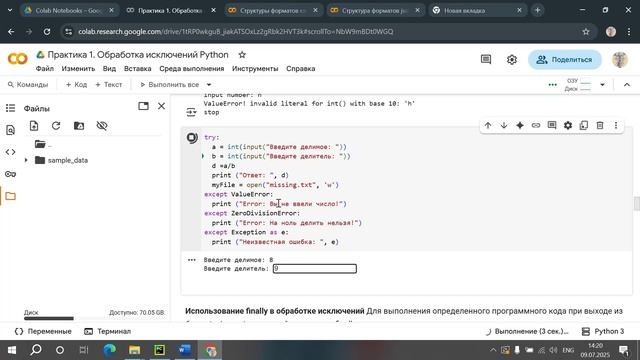Open the Переменные variables panel
Screen dimensions: 640x360
43,331
